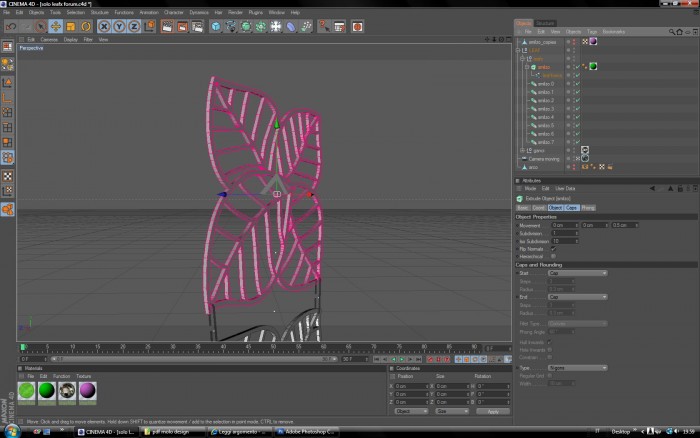
Task: Open the End cap type dropdown
Action: click(577, 297)
